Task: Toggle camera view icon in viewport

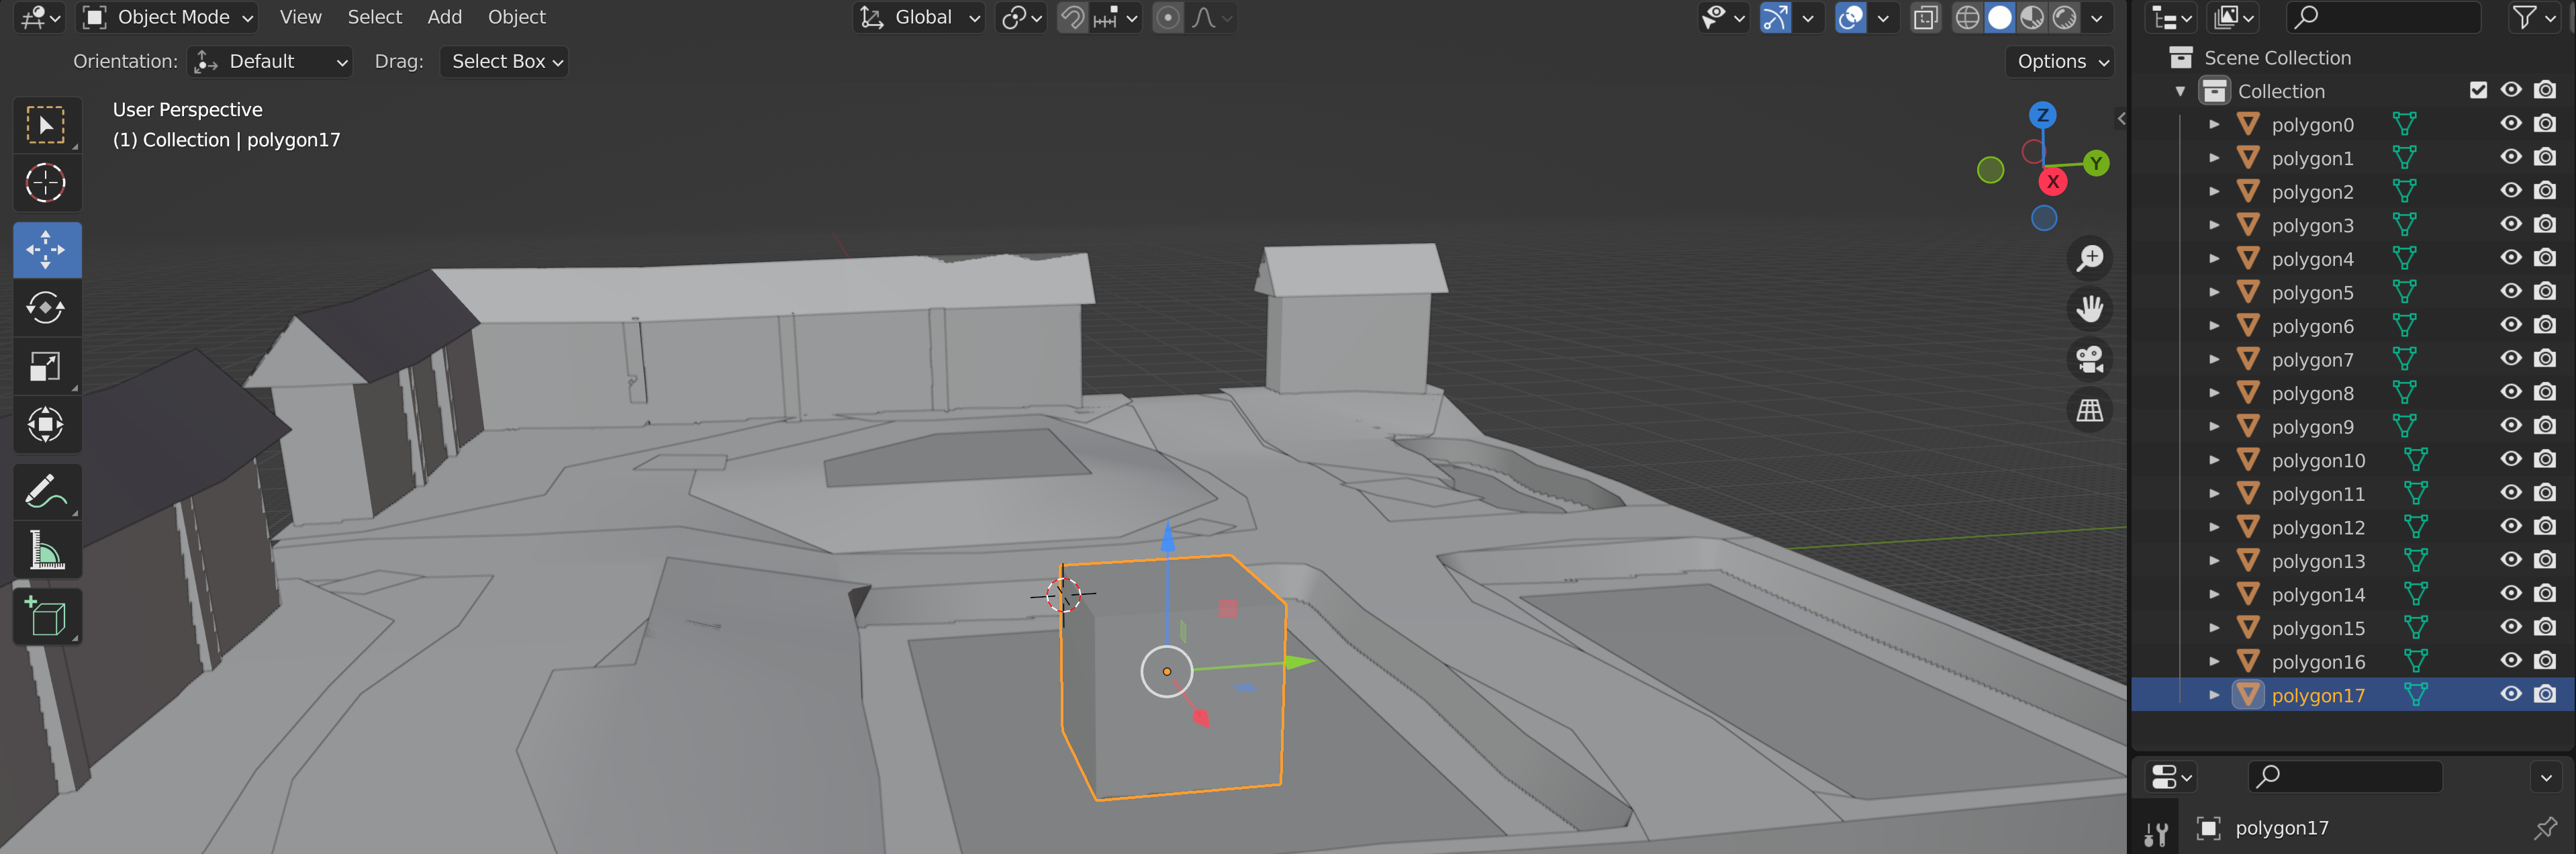Action: point(2089,359)
